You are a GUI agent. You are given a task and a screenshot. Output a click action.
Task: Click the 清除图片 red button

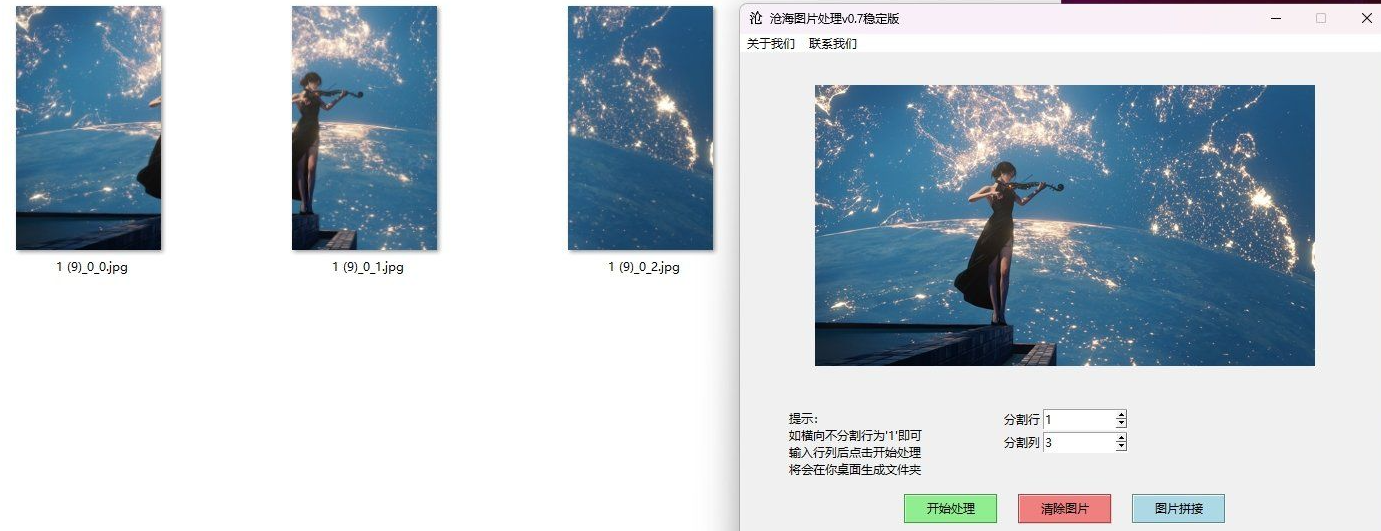(x=1064, y=509)
